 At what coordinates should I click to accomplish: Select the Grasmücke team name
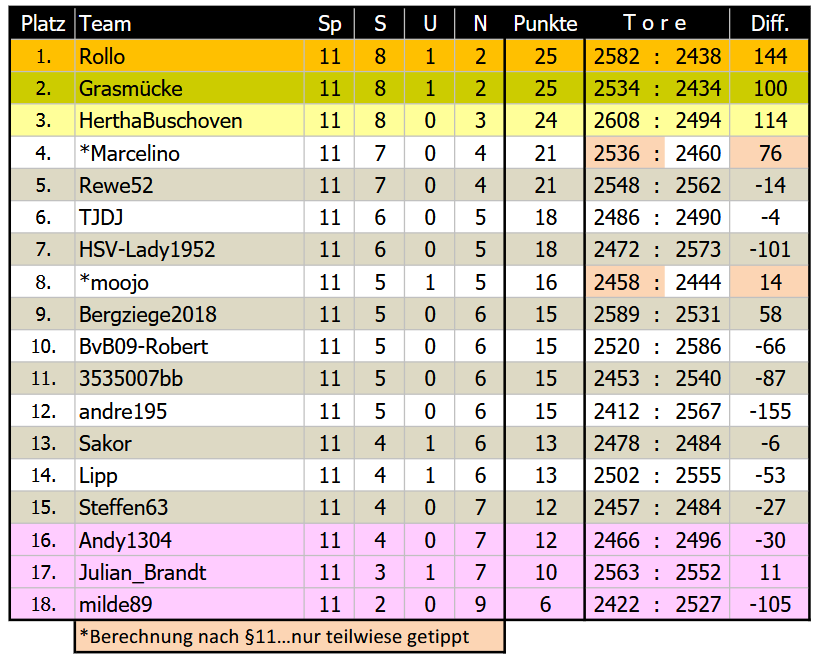[130, 89]
